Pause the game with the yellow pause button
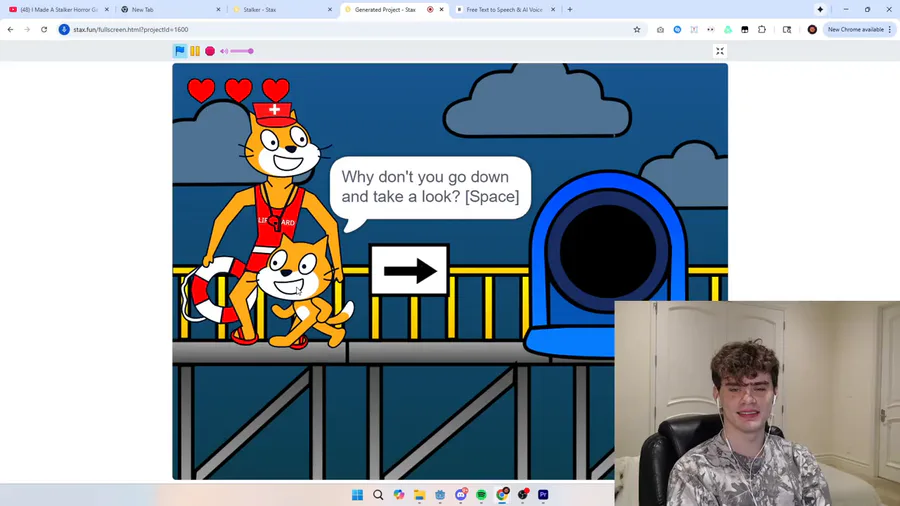 tap(195, 51)
